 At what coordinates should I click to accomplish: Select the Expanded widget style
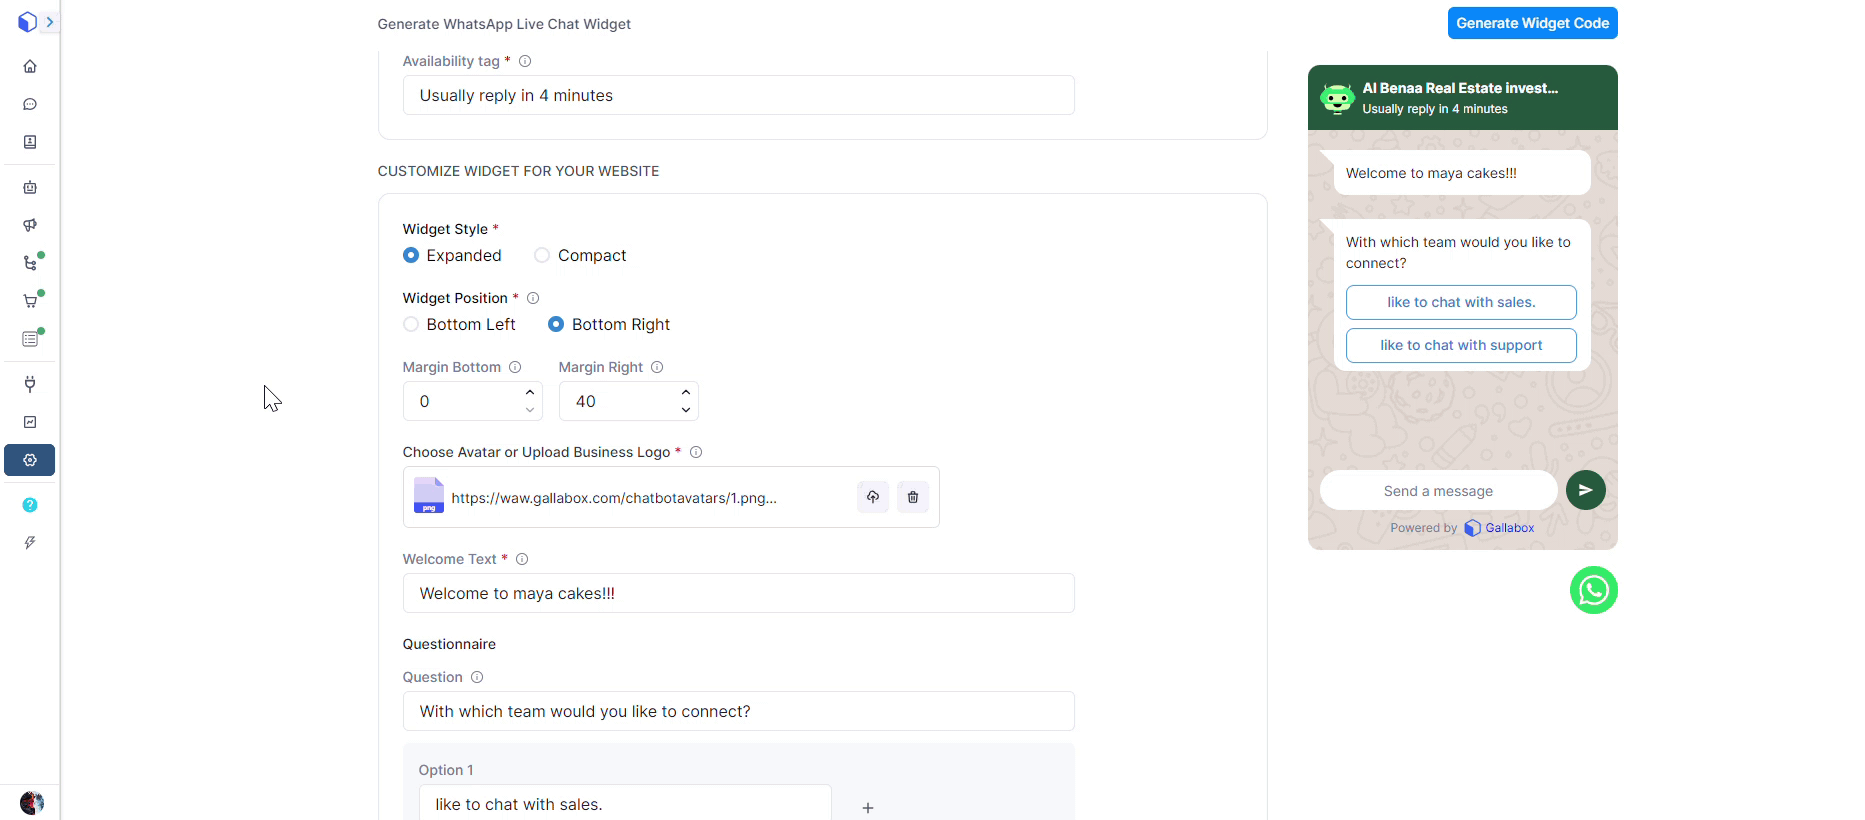[411, 255]
